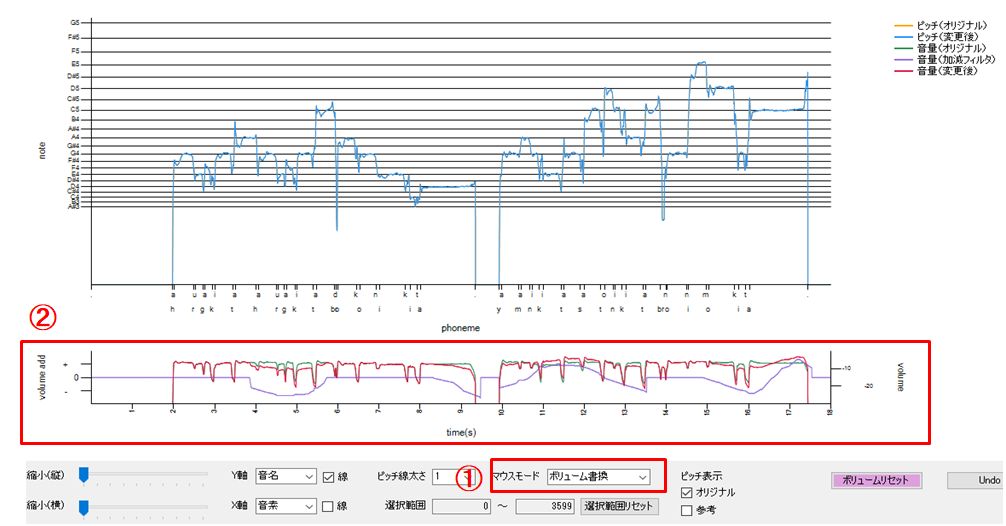Click the ボリュームリセット button

click(x=875, y=480)
